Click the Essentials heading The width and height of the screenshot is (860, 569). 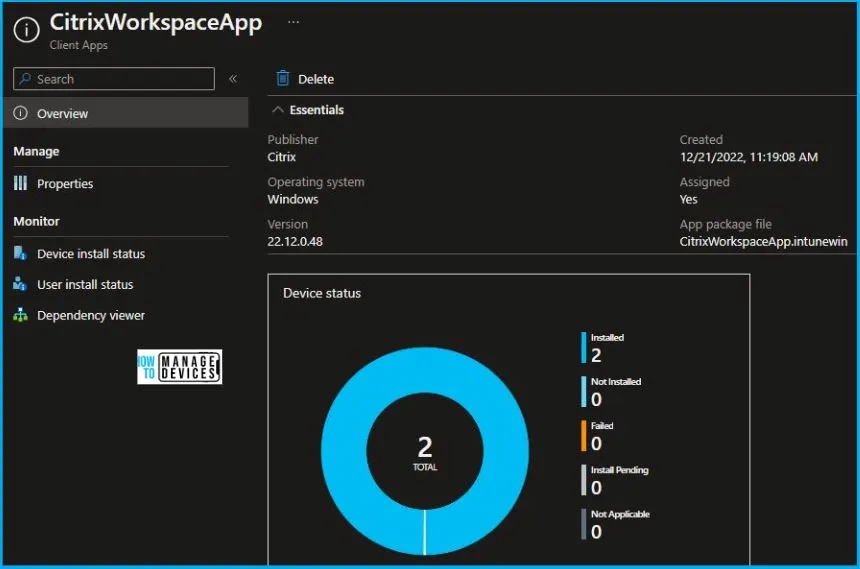(x=316, y=110)
